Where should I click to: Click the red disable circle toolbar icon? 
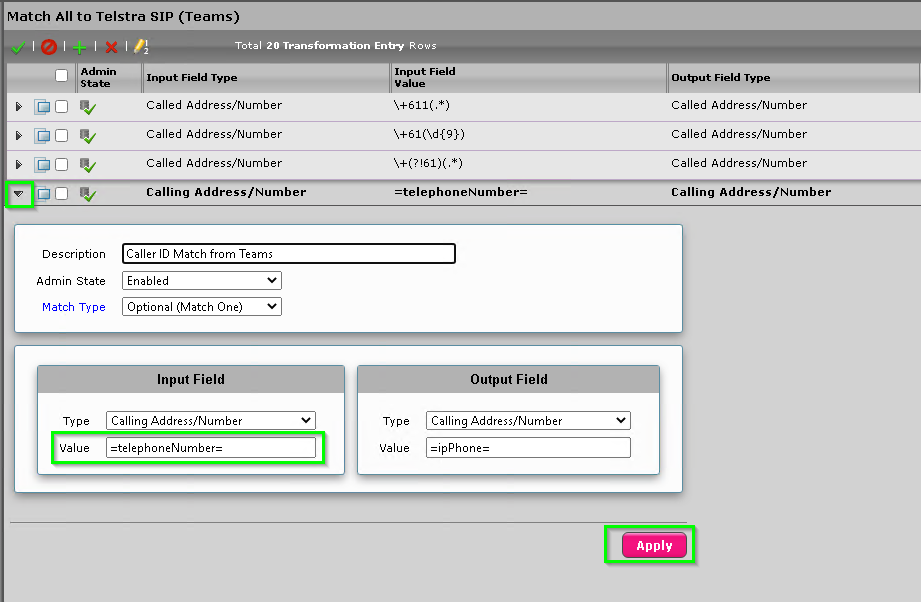pos(49,47)
